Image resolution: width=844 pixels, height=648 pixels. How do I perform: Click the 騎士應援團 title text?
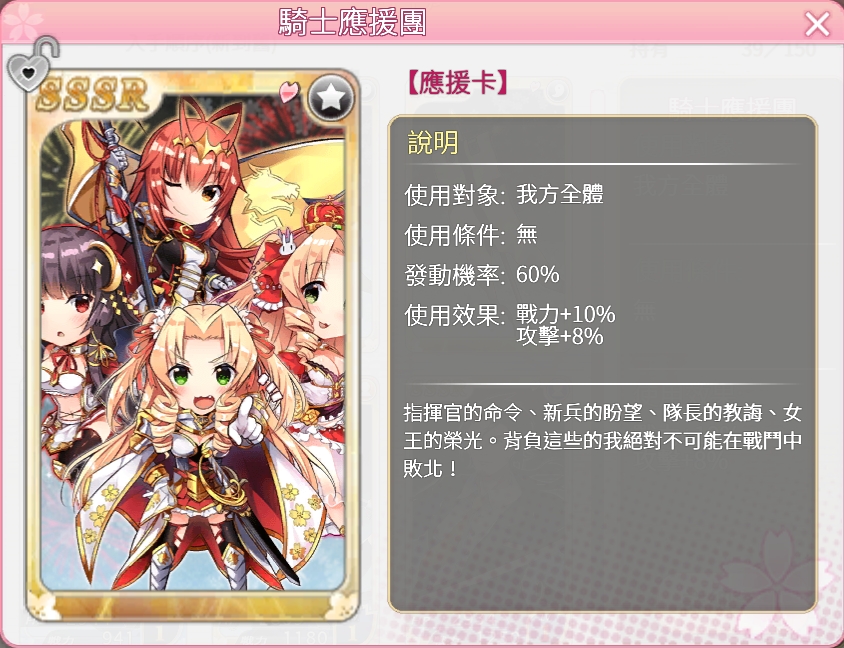pyautogui.click(x=353, y=23)
